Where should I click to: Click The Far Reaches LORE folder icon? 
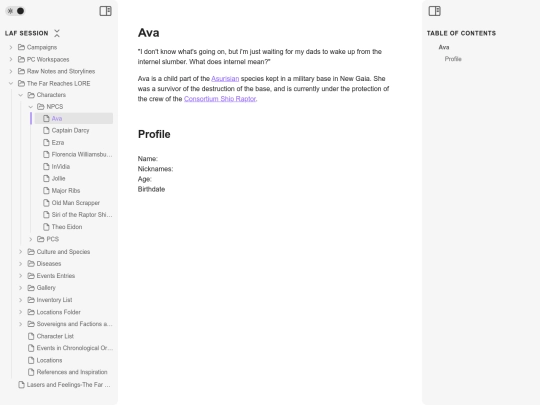click(x=21, y=83)
